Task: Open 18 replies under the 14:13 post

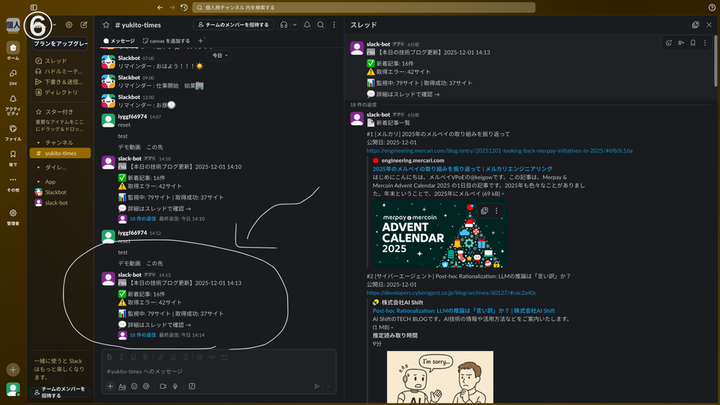Action: coord(142,335)
